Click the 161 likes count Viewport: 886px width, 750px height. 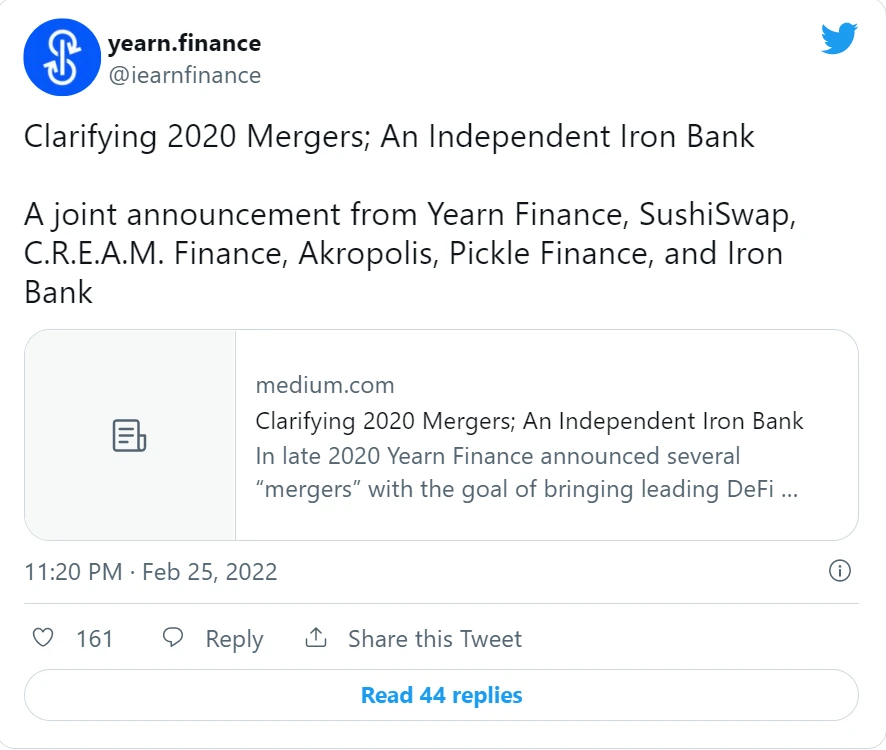point(95,639)
